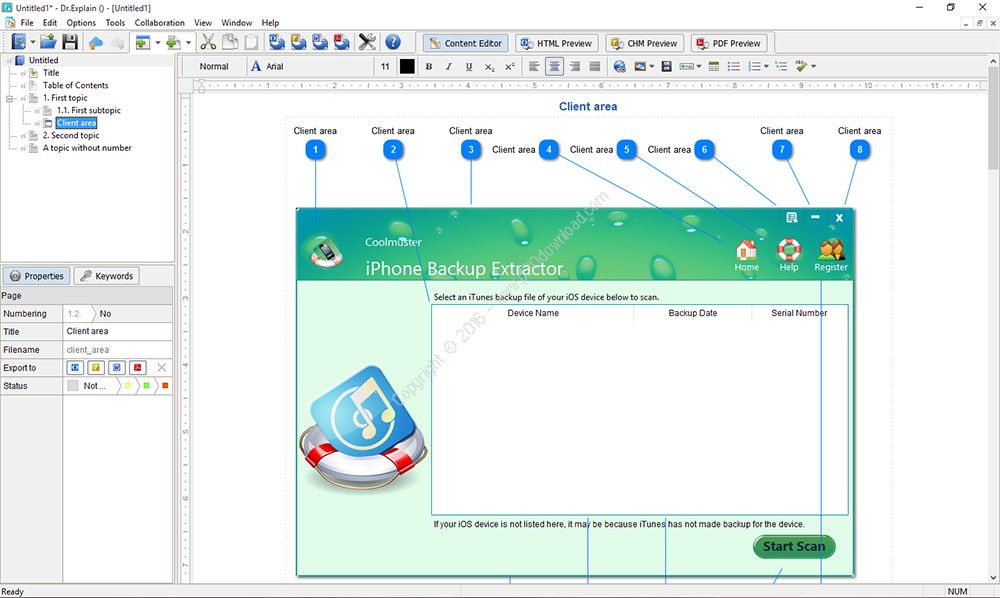Screen dimensions: 1000x598
Task: Export to CHM from the main toolbar
Action: (298, 42)
